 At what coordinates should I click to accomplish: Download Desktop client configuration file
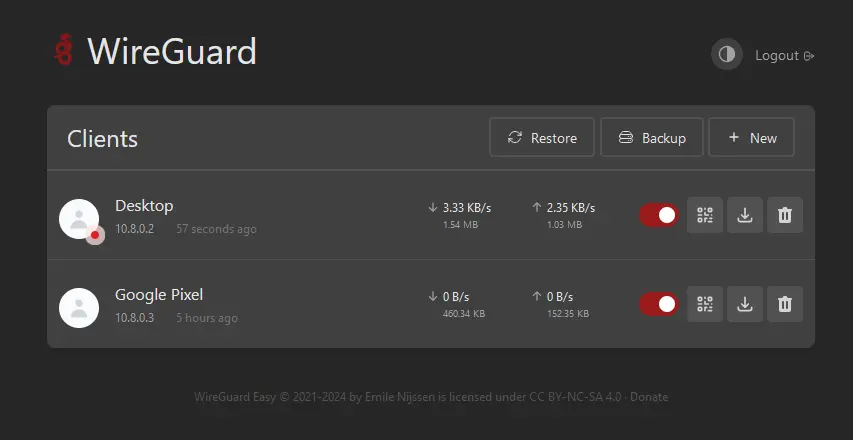pyautogui.click(x=745, y=215)
